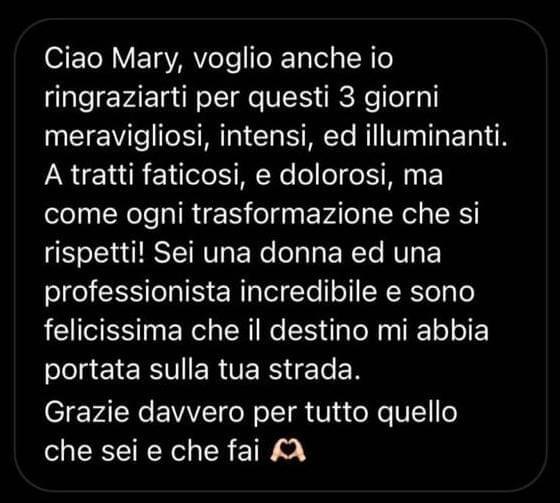Click the word trasformazione
Image resolution: width=560 pixels, height=503 pixels.
pyautogui.click(x=292, y=215)
